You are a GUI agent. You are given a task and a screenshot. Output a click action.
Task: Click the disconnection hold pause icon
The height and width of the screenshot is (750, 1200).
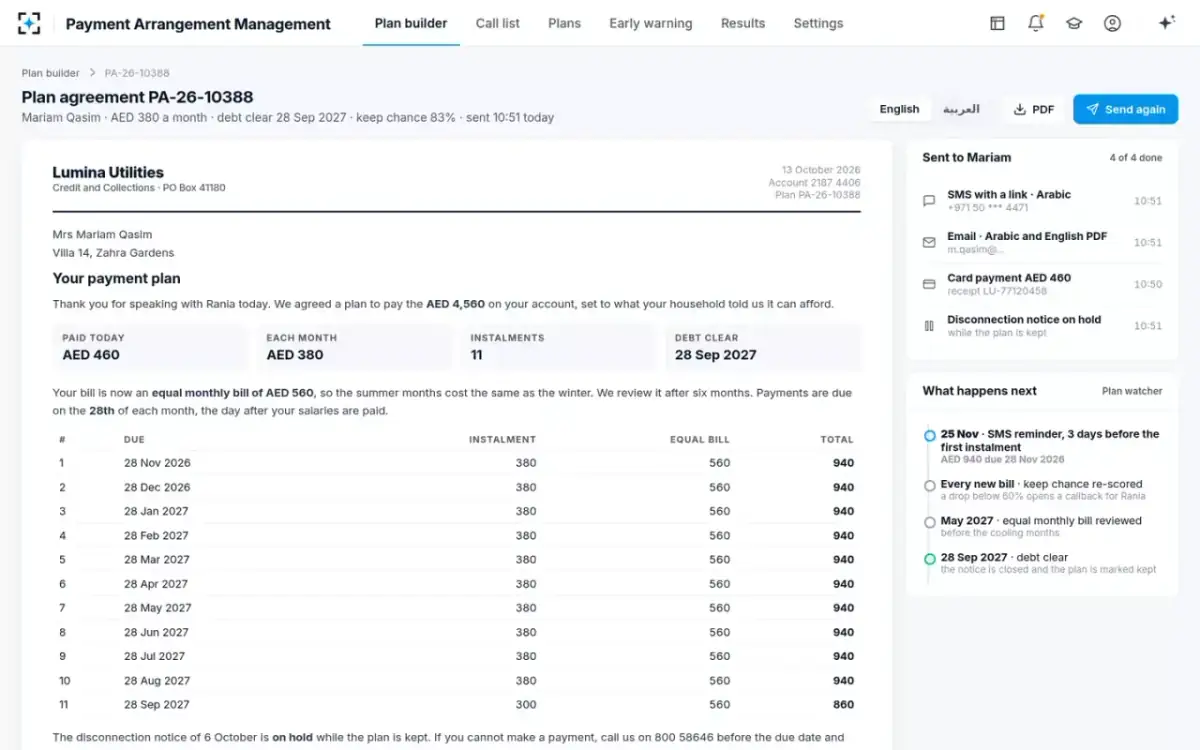(x=929, y=325)
